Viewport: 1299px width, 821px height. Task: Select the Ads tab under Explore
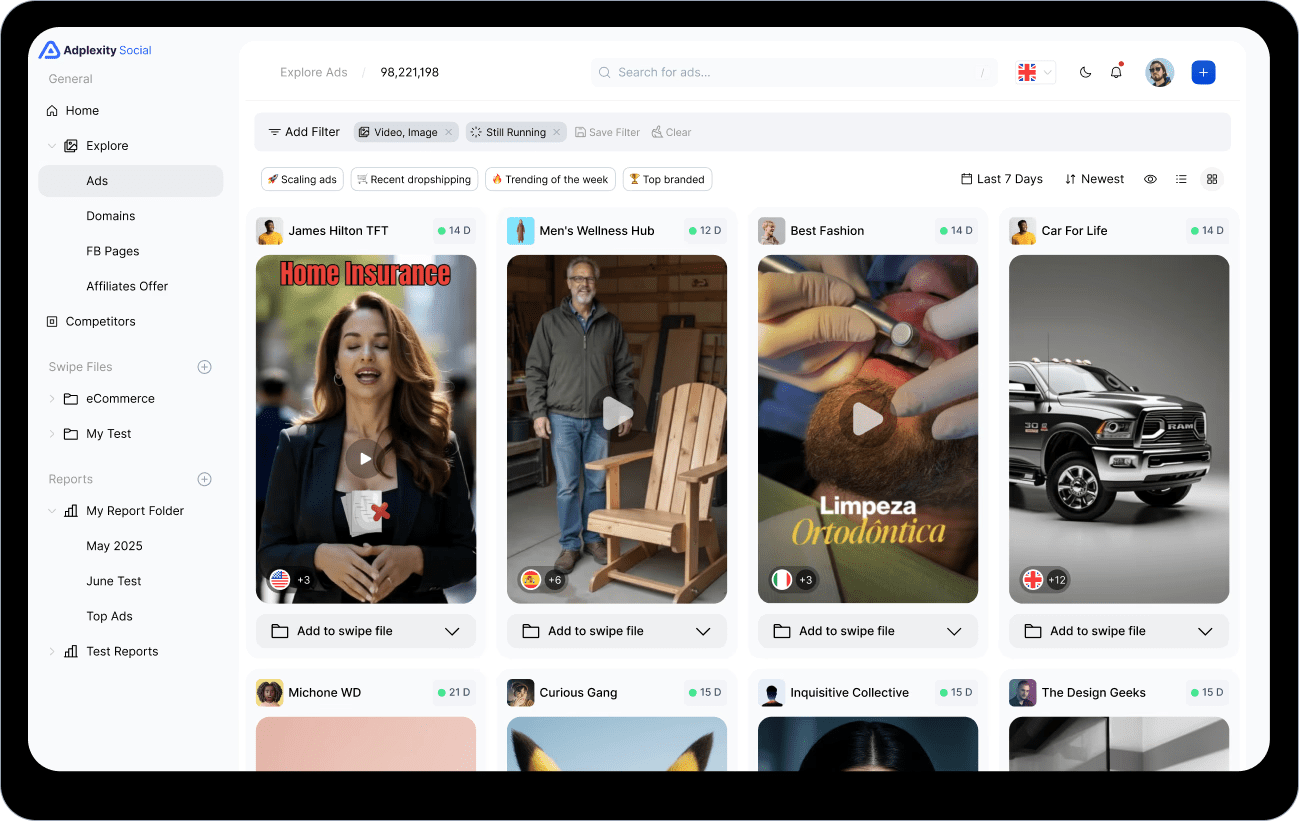[x=96, y=180]
